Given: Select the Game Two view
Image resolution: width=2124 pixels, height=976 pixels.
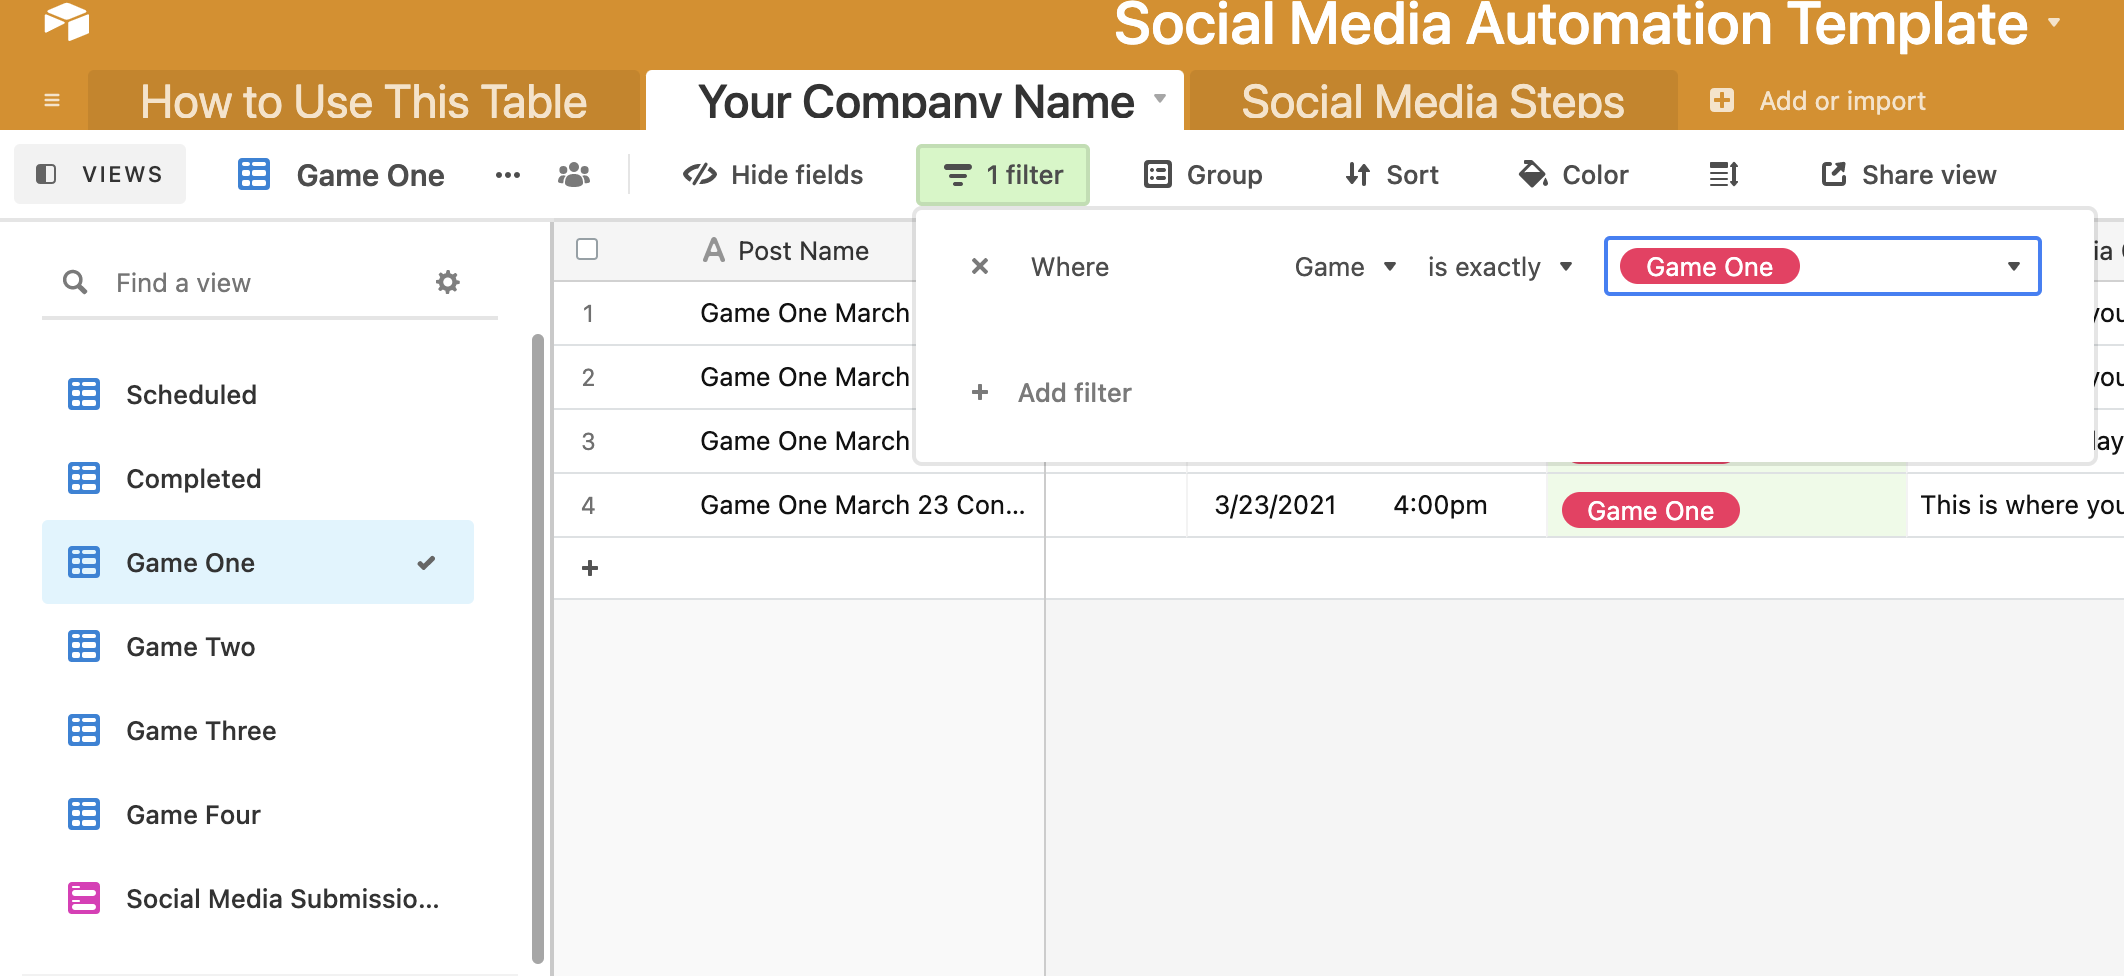Looking at the screenshot, I should point(258,646).
